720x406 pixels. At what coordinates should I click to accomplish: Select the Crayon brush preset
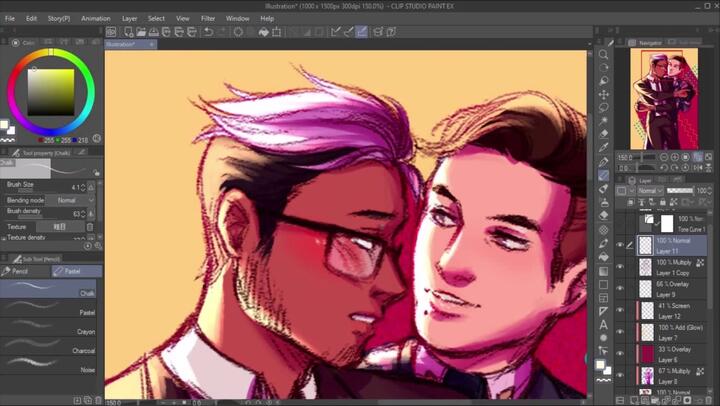(50, 329)
